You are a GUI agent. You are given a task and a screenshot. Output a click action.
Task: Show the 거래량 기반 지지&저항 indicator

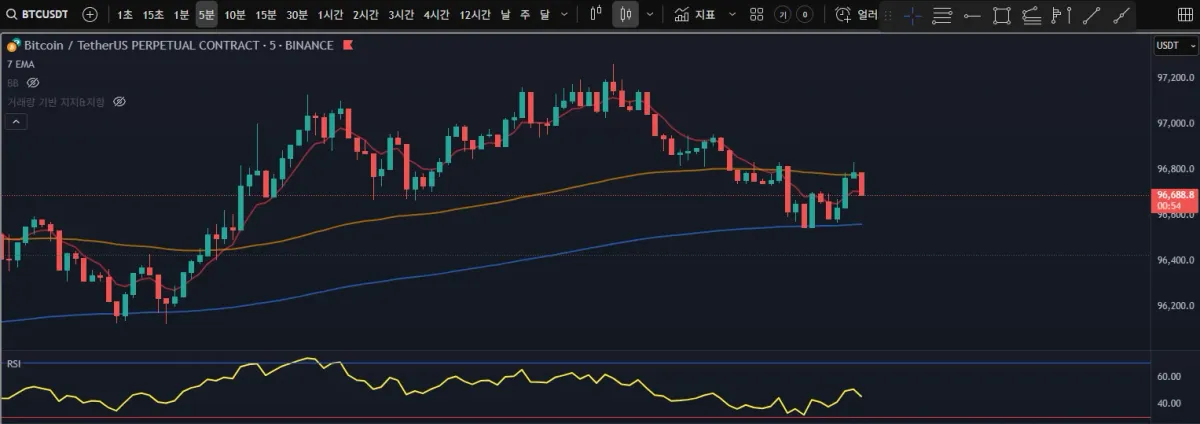click(x=119, y=101)
